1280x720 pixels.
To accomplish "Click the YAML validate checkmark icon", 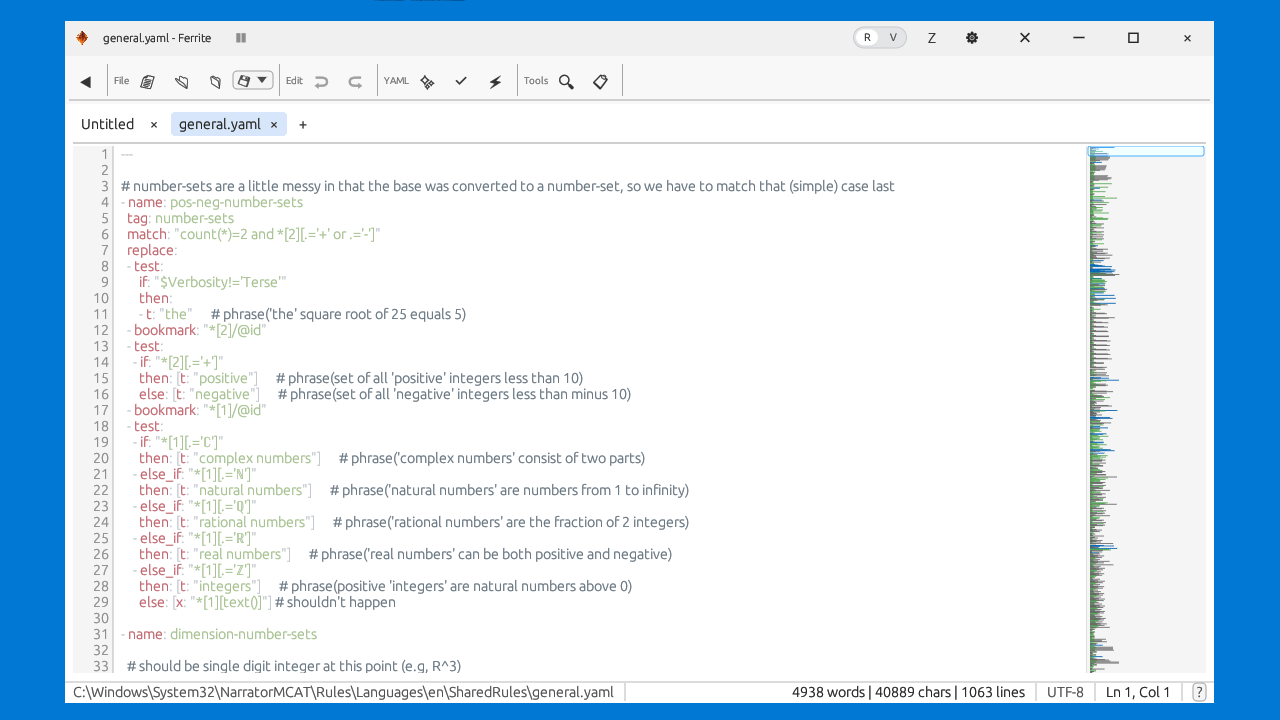I will click(461, 81).
